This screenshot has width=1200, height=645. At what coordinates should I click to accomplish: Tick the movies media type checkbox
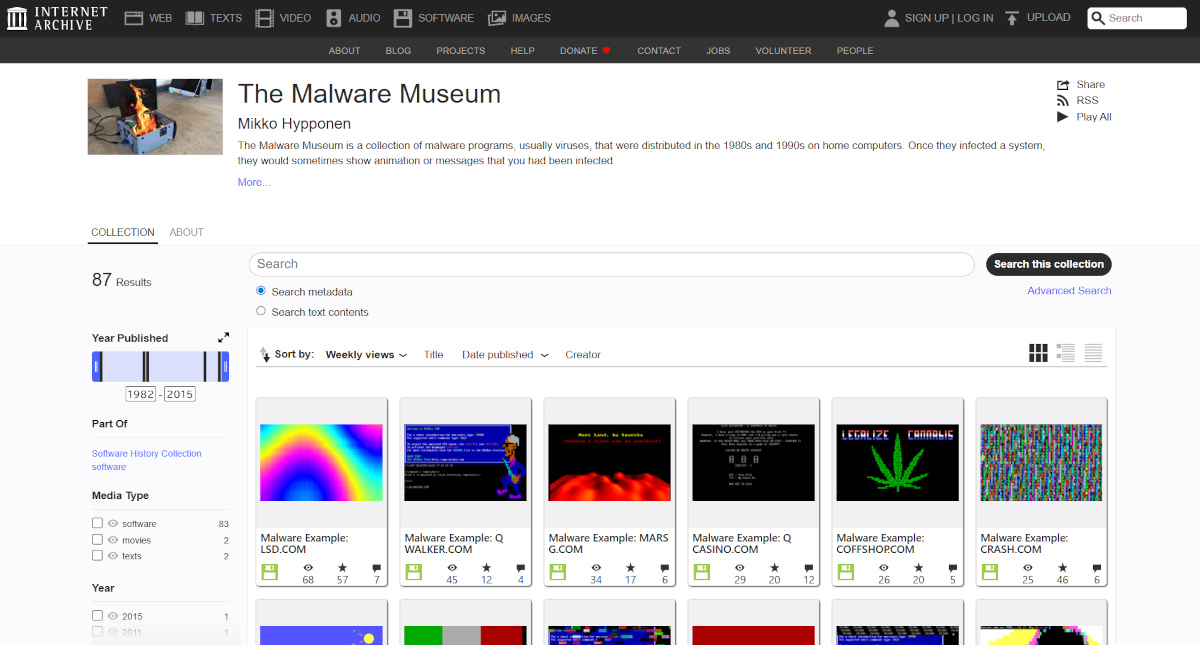97,540
